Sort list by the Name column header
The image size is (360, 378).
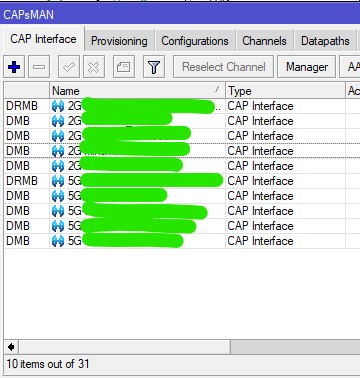[137, 91]
